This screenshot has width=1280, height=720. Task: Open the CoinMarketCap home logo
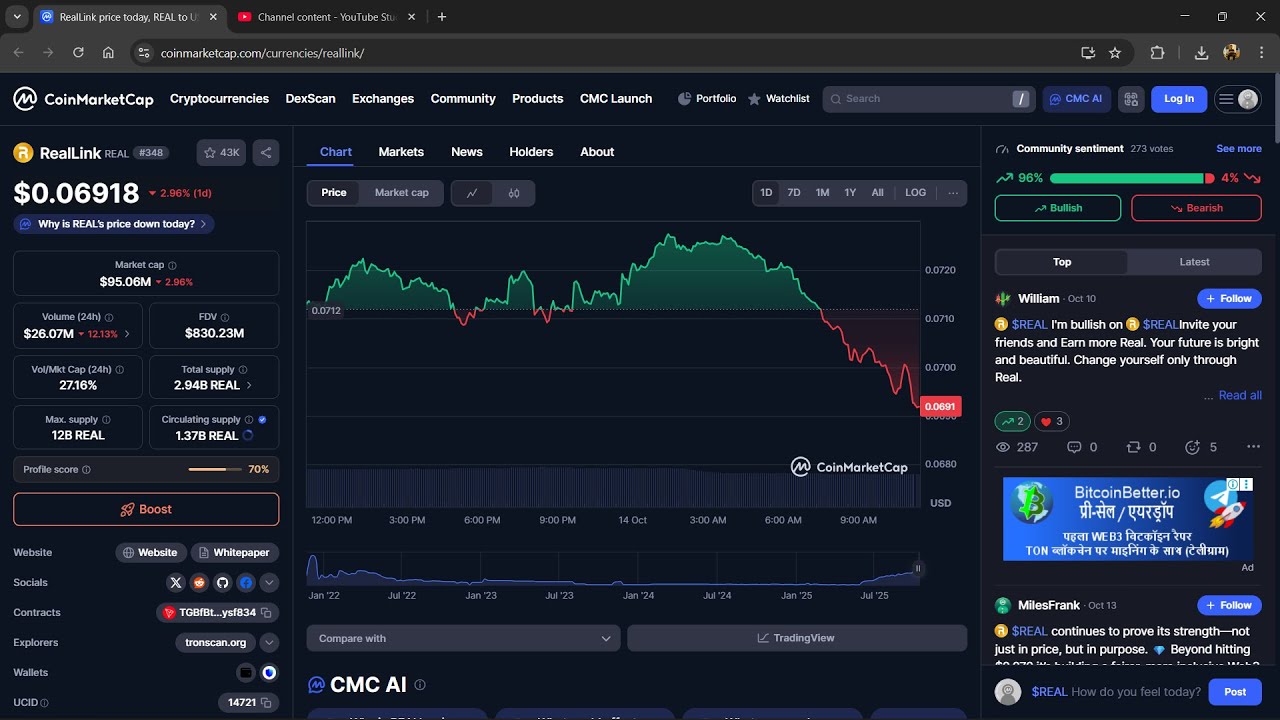[83, 99]
